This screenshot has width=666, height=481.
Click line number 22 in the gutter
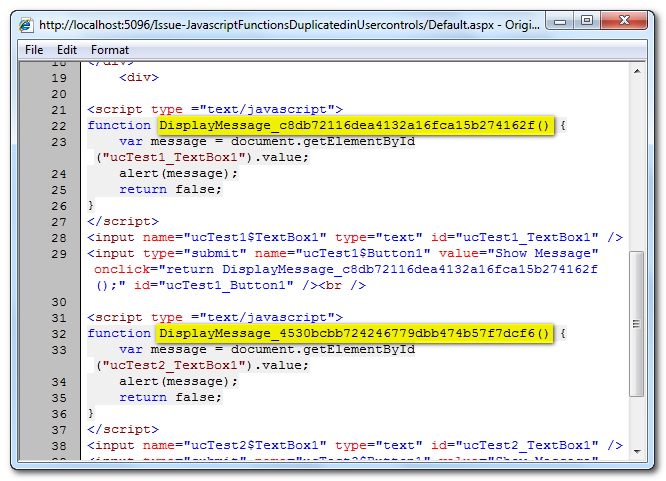pos(57,125)
